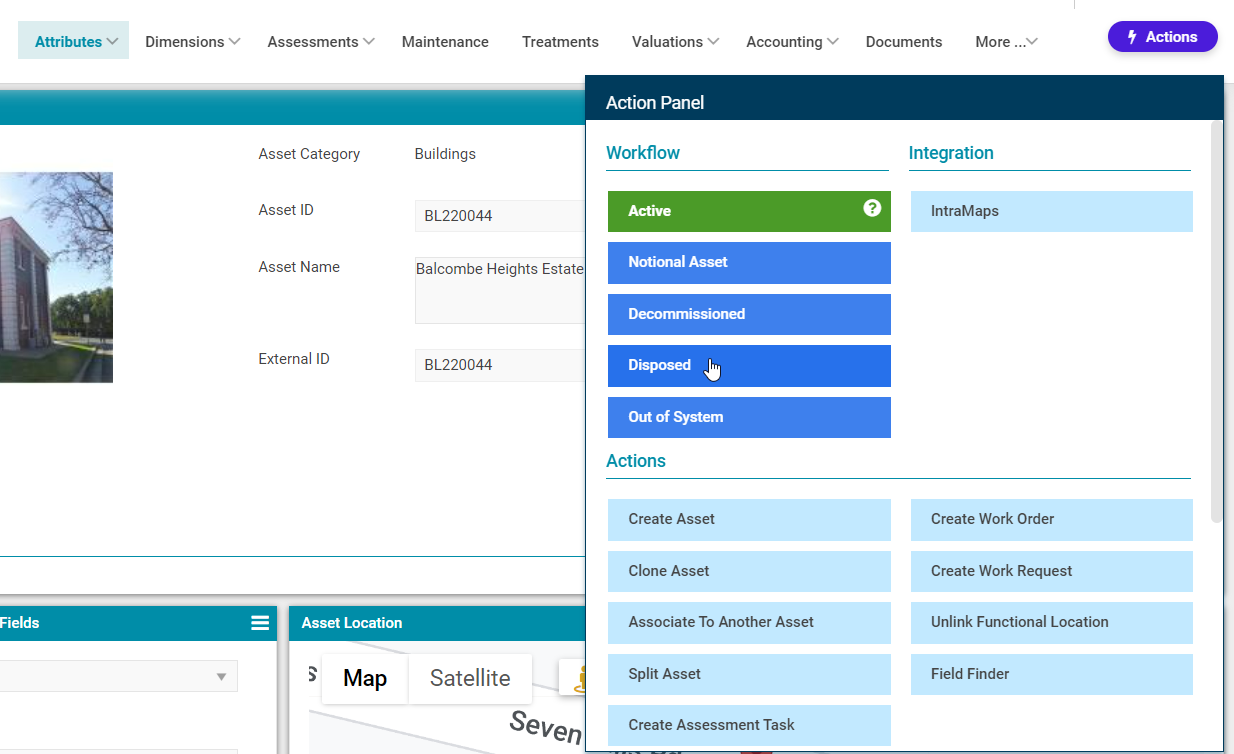
Task: Select the Clone Asset action
Action: [x=748, y=571]
